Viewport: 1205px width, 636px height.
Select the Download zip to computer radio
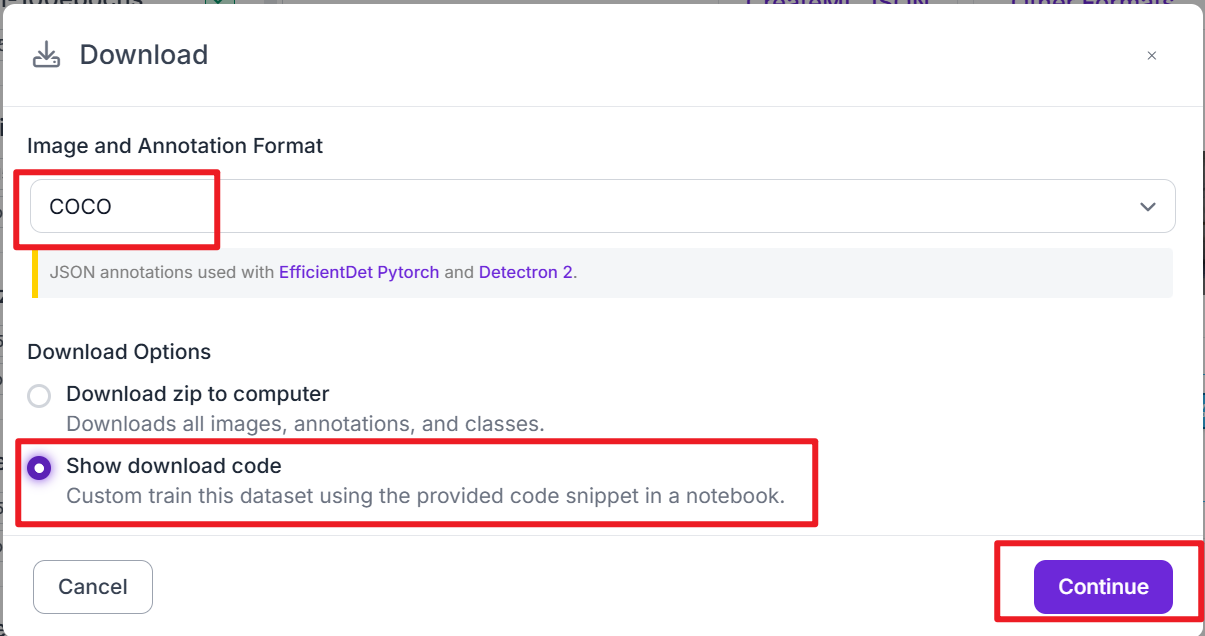(x=39, y=396)
